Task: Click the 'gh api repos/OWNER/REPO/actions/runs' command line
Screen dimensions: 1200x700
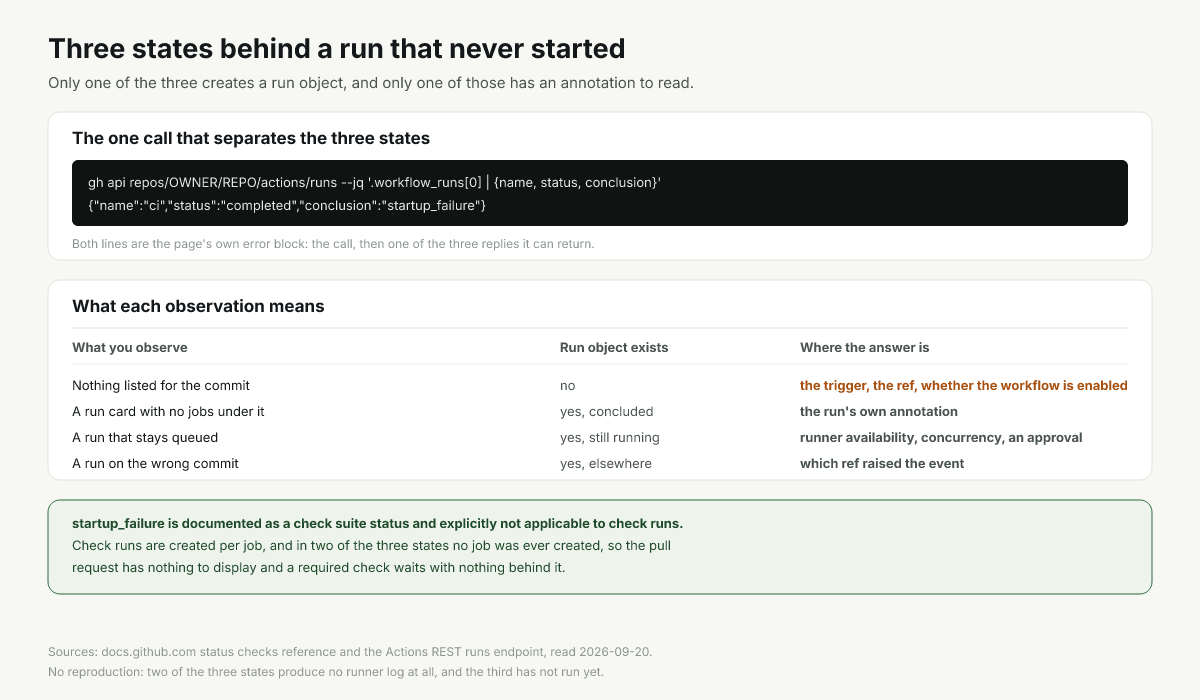Action: click(374, 183)
